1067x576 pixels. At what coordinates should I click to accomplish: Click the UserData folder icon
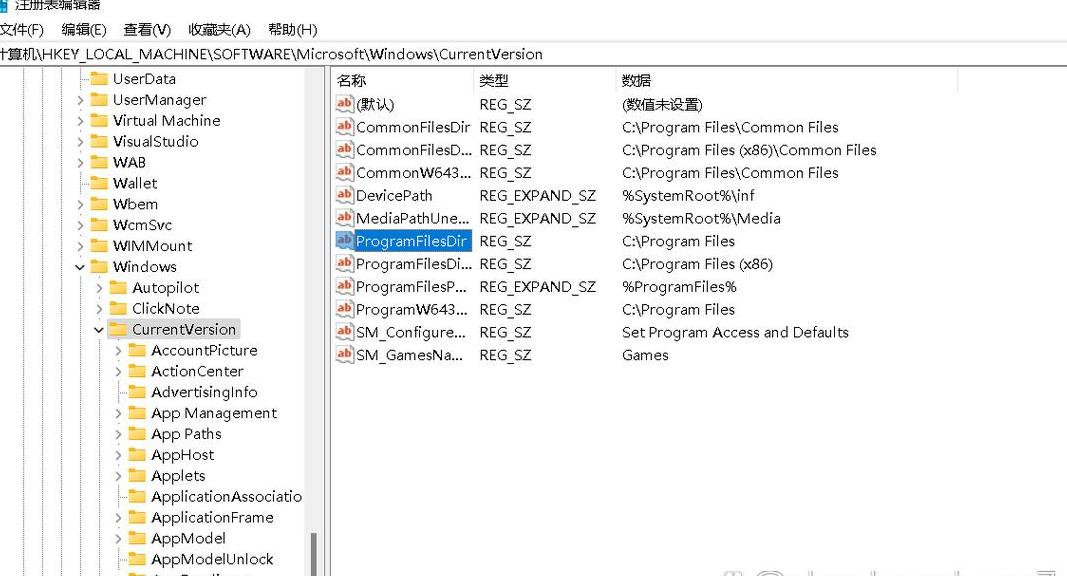99,78
